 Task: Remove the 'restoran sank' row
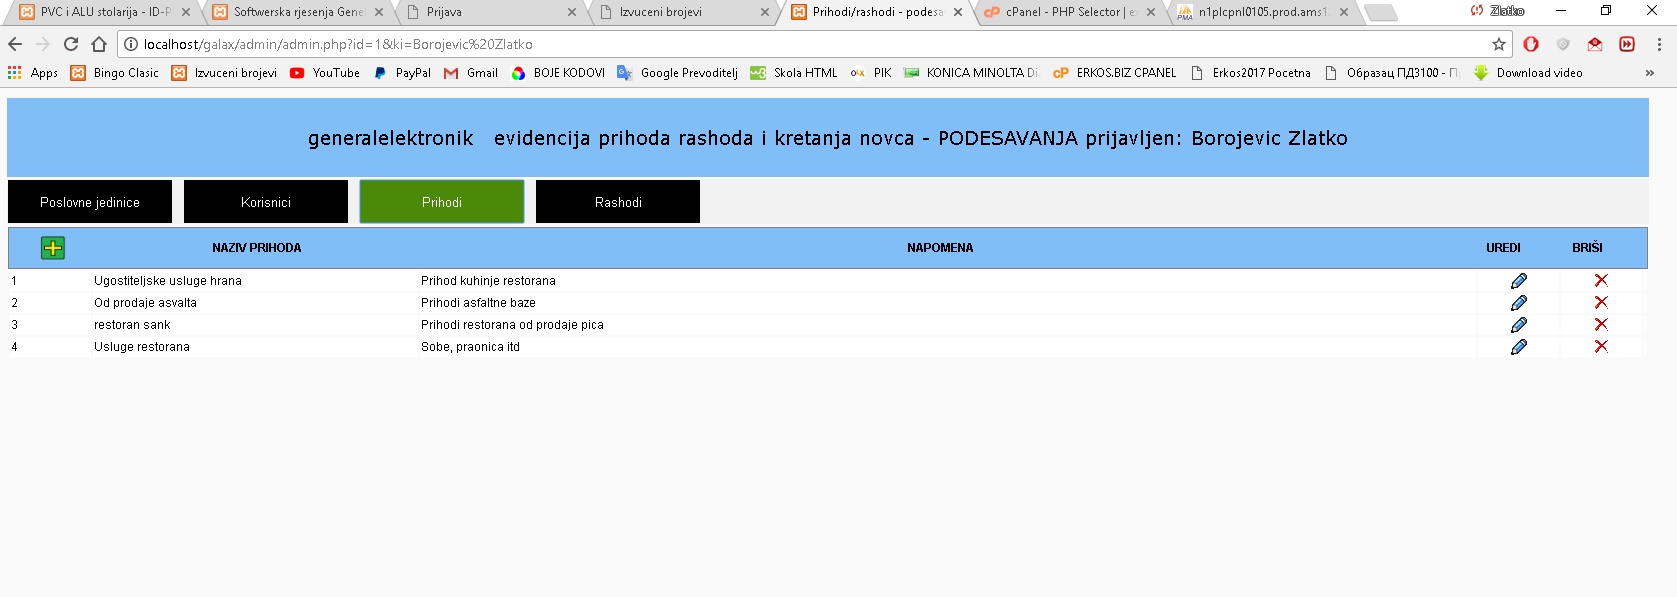tap(1600, 325)
